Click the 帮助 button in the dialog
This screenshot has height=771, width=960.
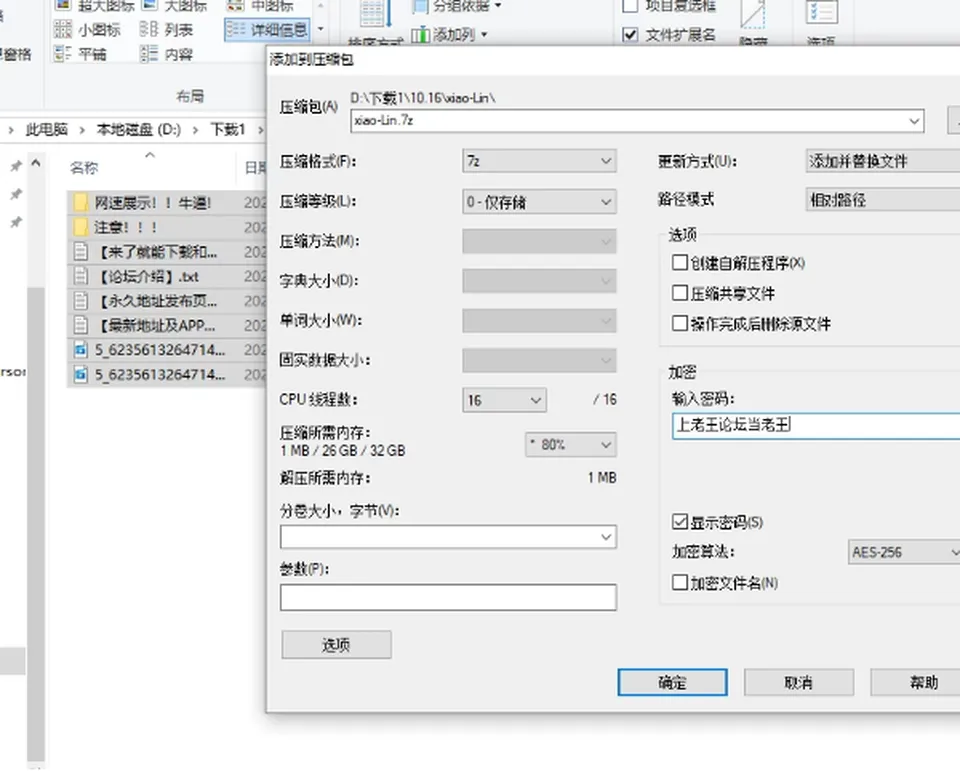915,682
